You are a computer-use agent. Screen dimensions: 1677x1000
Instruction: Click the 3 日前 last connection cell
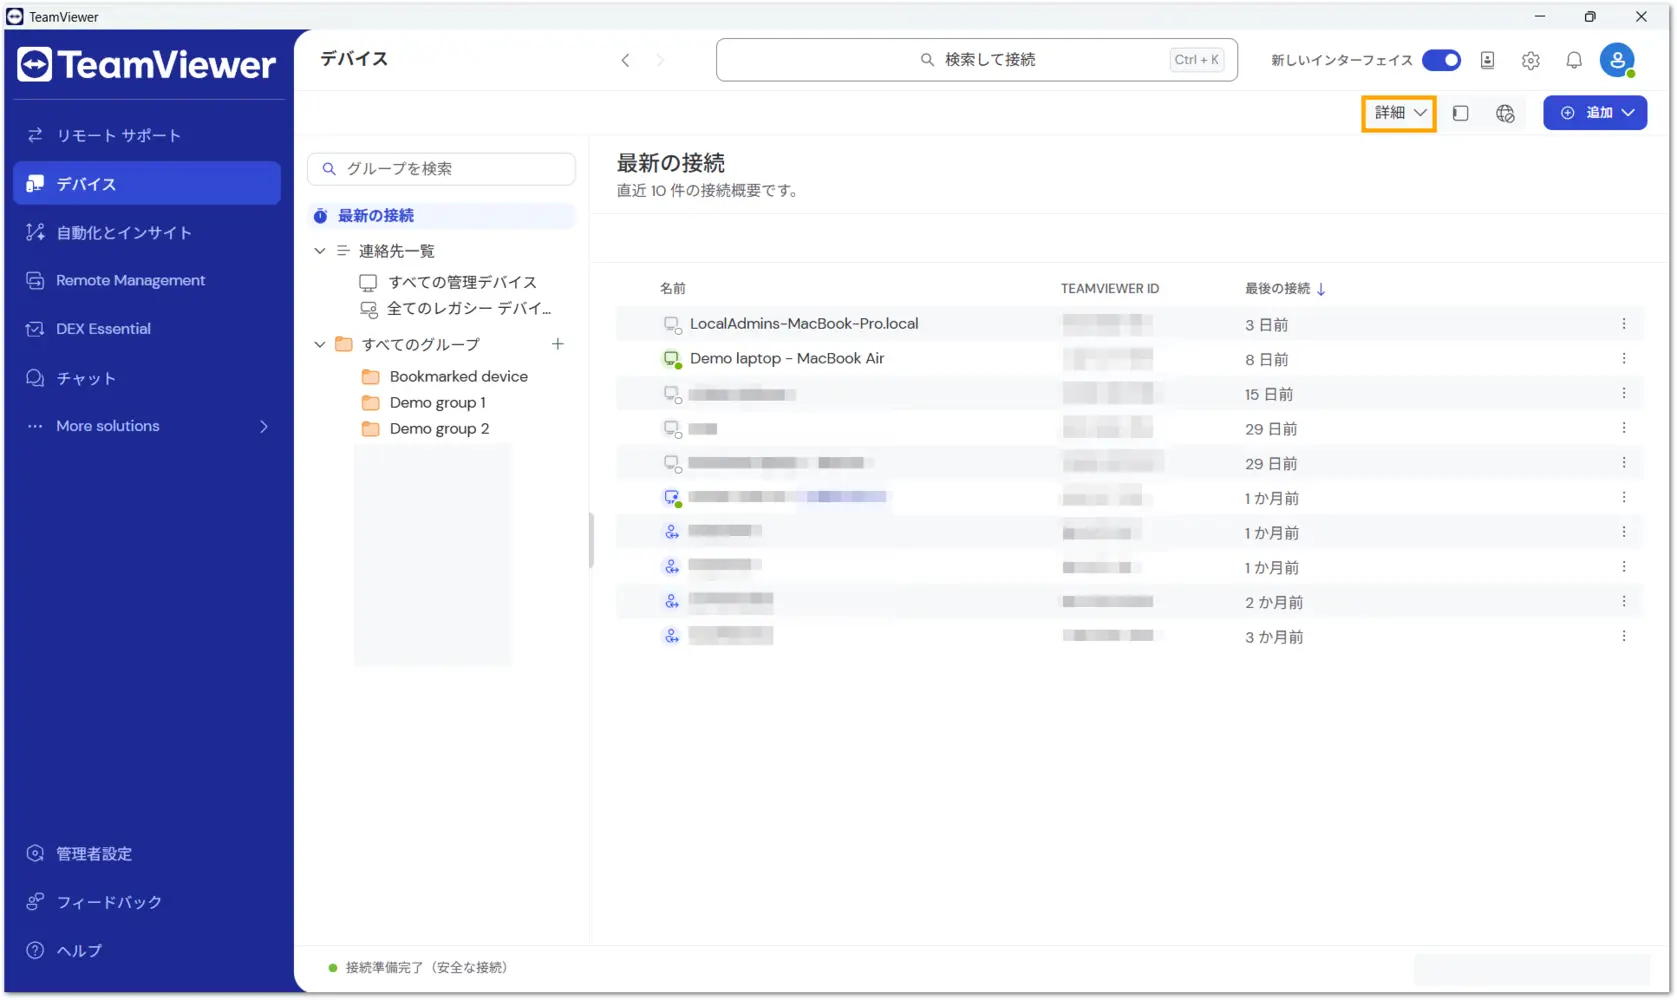(x=1266, y=325)
